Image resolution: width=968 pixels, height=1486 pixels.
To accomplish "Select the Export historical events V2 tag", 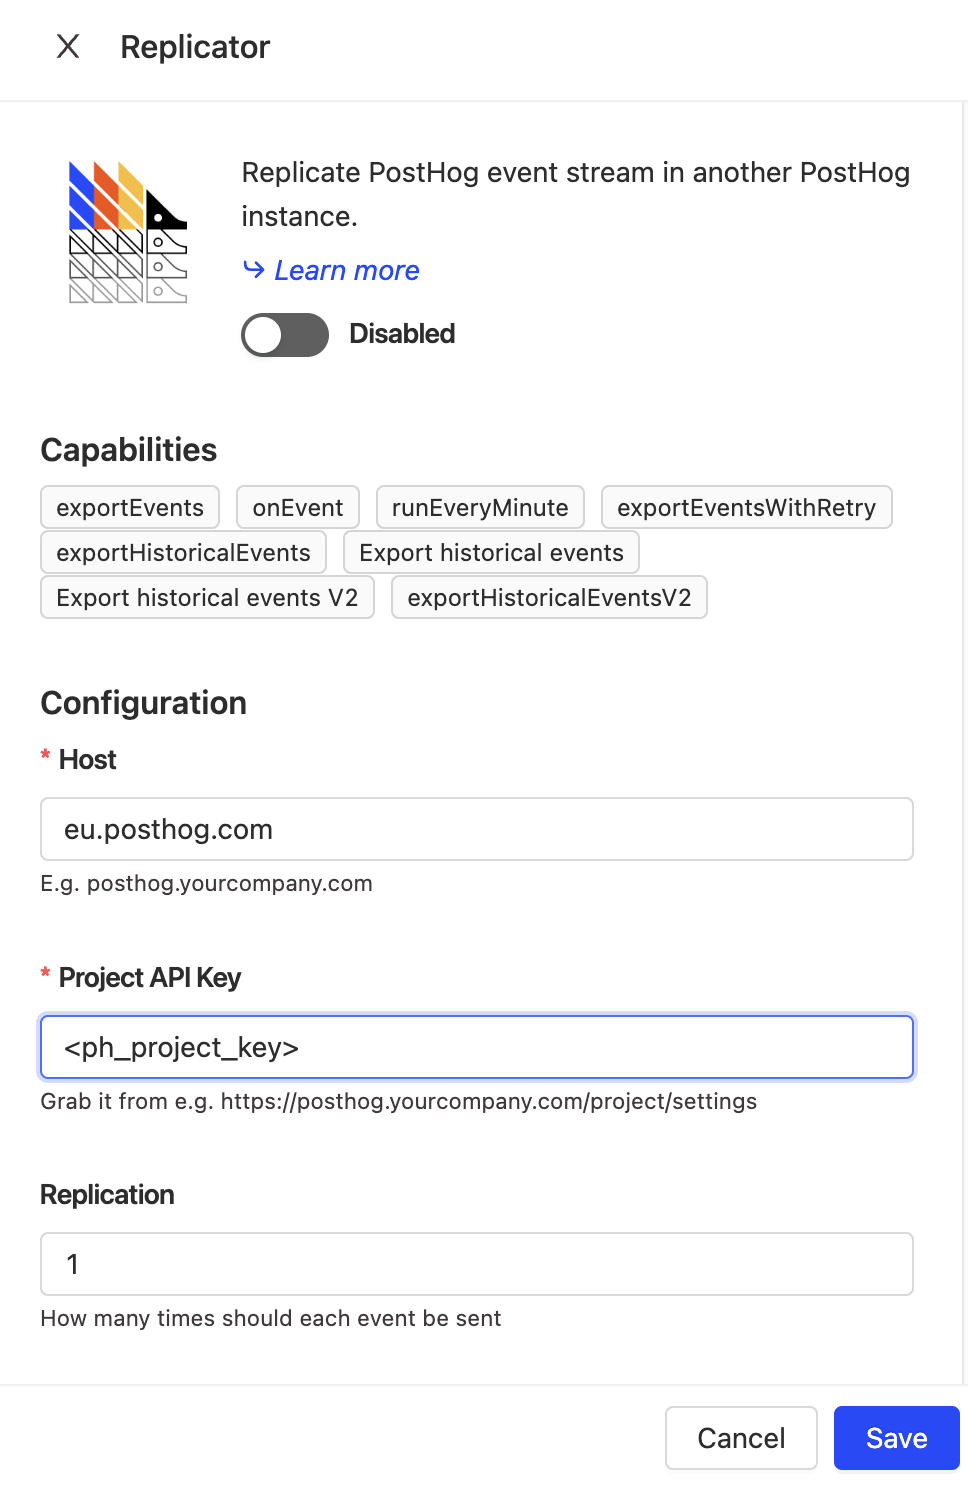I will tap(206, 597).
